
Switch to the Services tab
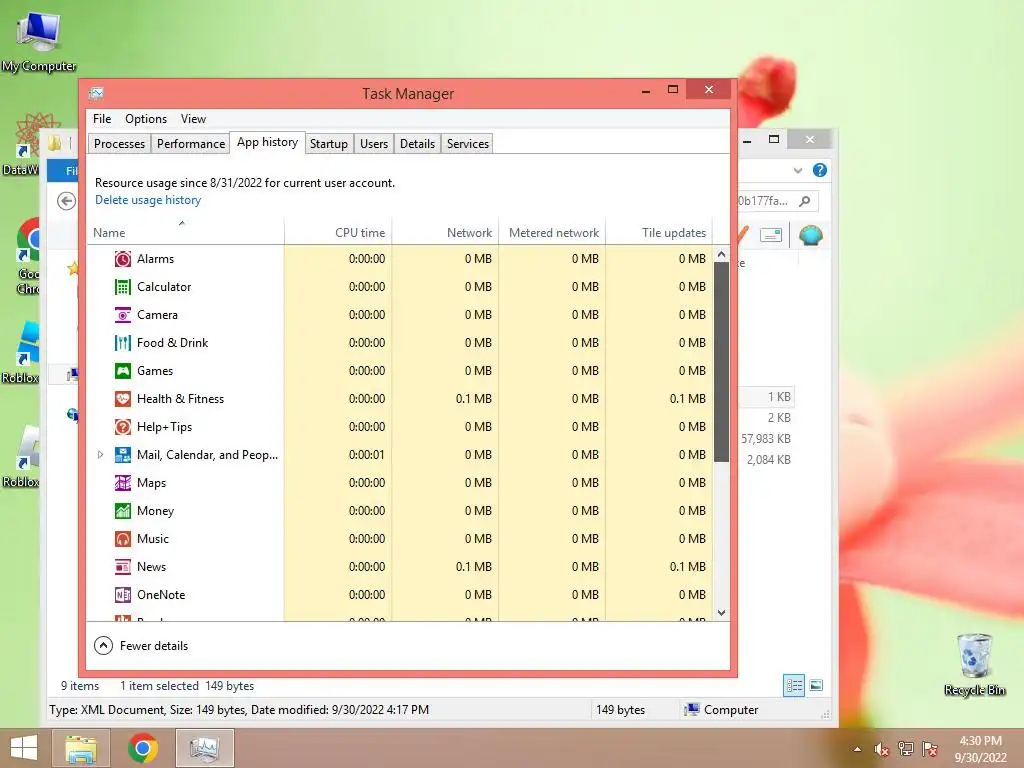(468, 144)
